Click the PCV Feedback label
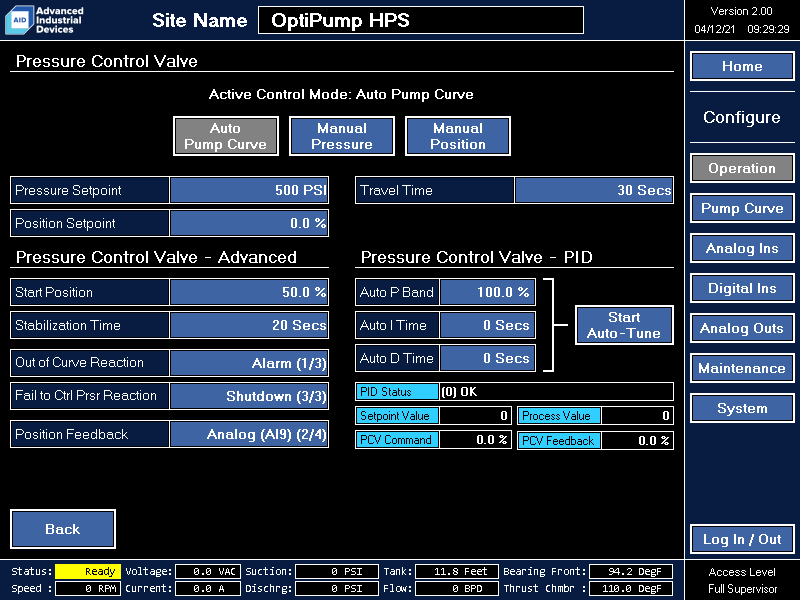Screen dimensions: 800x600 (x=559, y=440)
